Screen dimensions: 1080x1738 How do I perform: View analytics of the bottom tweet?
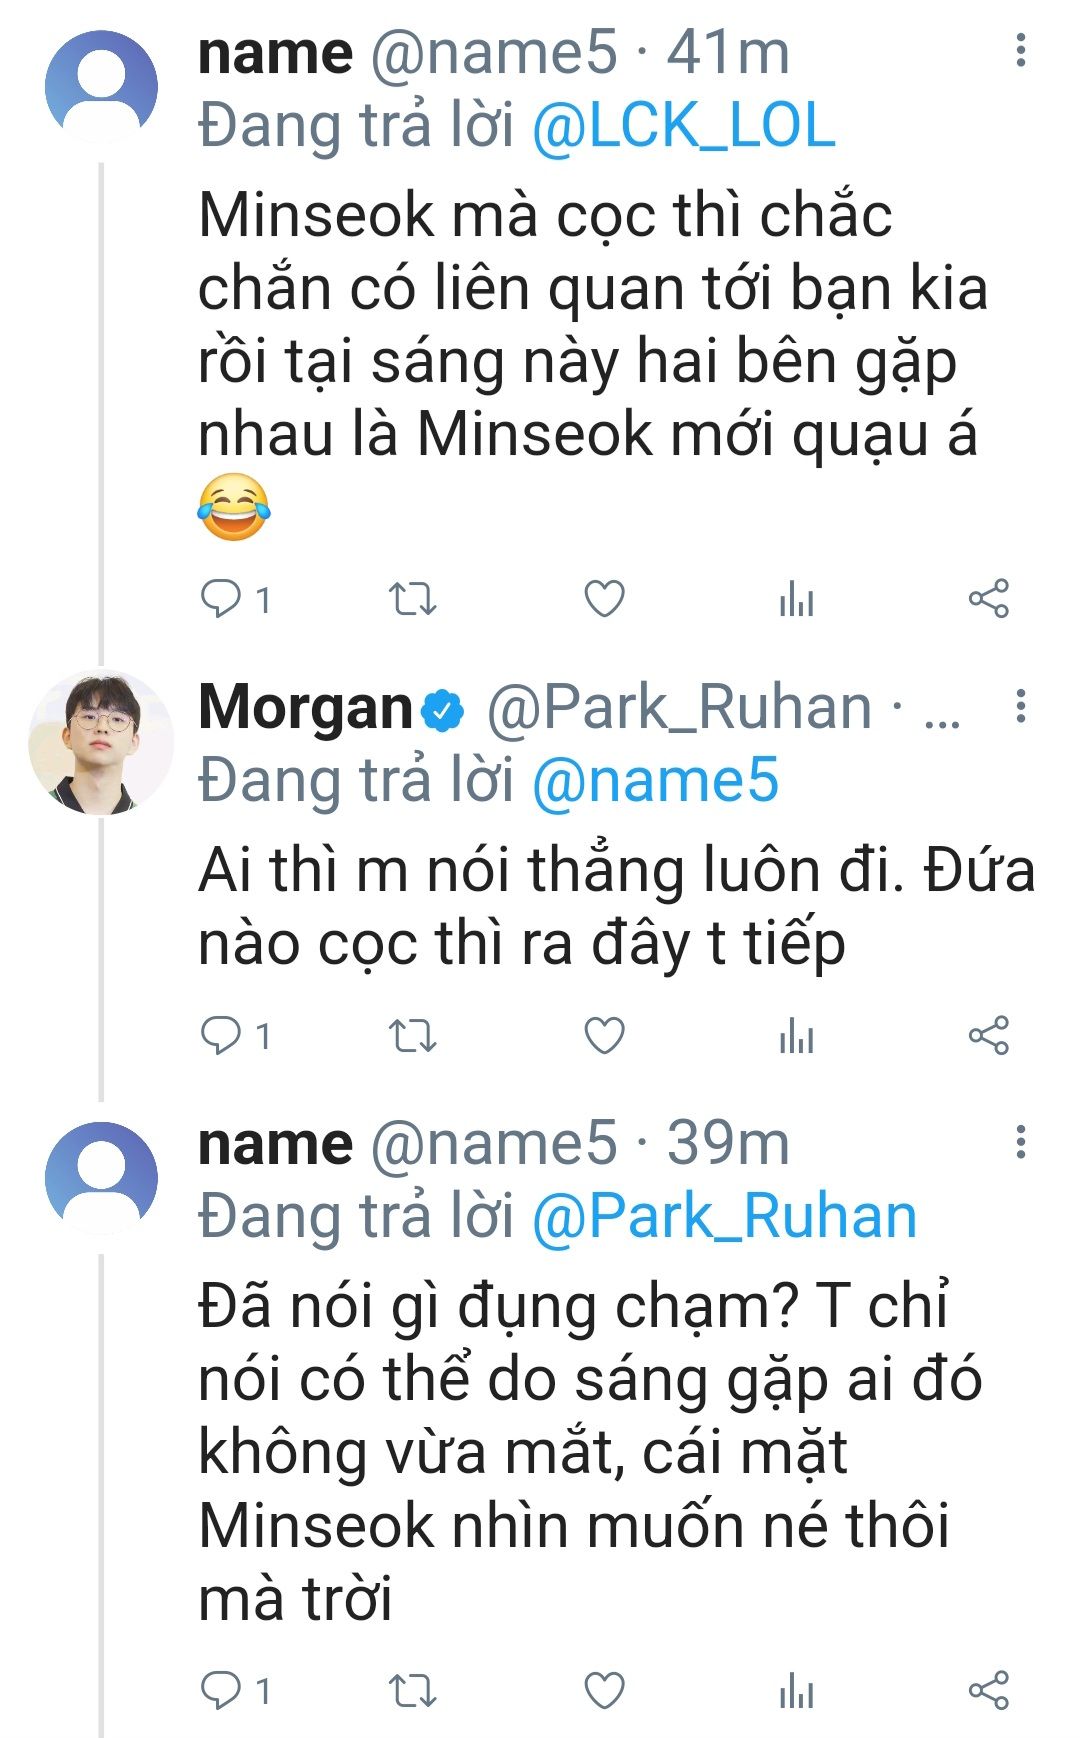click(x=796, y=1691)
